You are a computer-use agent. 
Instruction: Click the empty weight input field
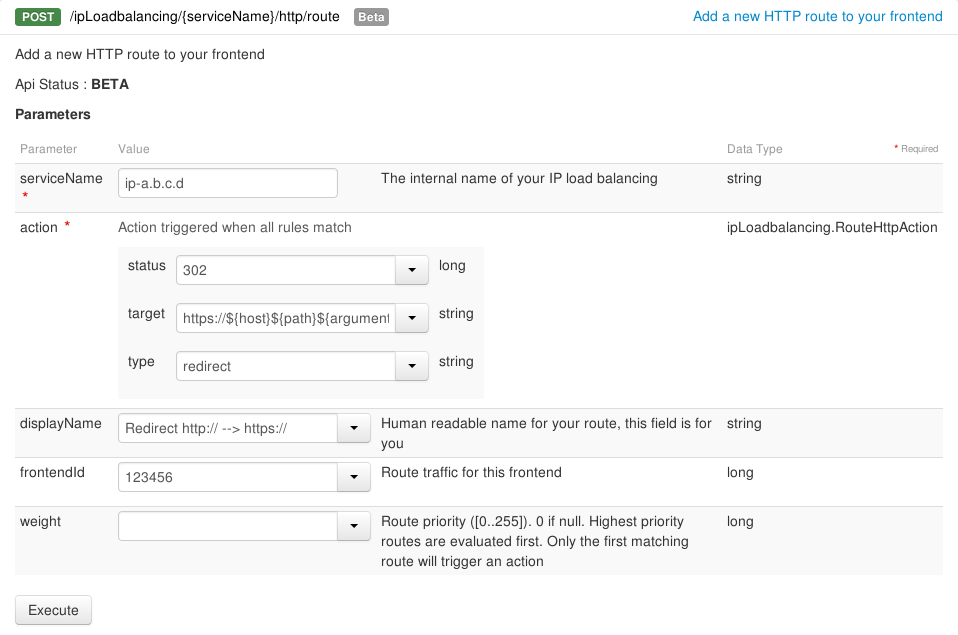(x=228, y=526)
